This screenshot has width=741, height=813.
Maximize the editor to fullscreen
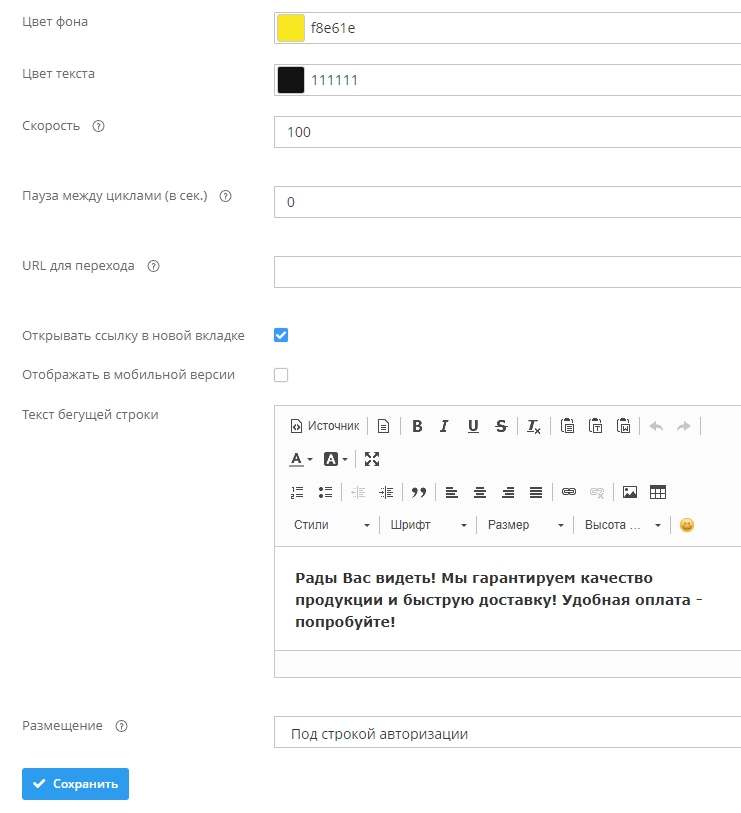(372, 459)
